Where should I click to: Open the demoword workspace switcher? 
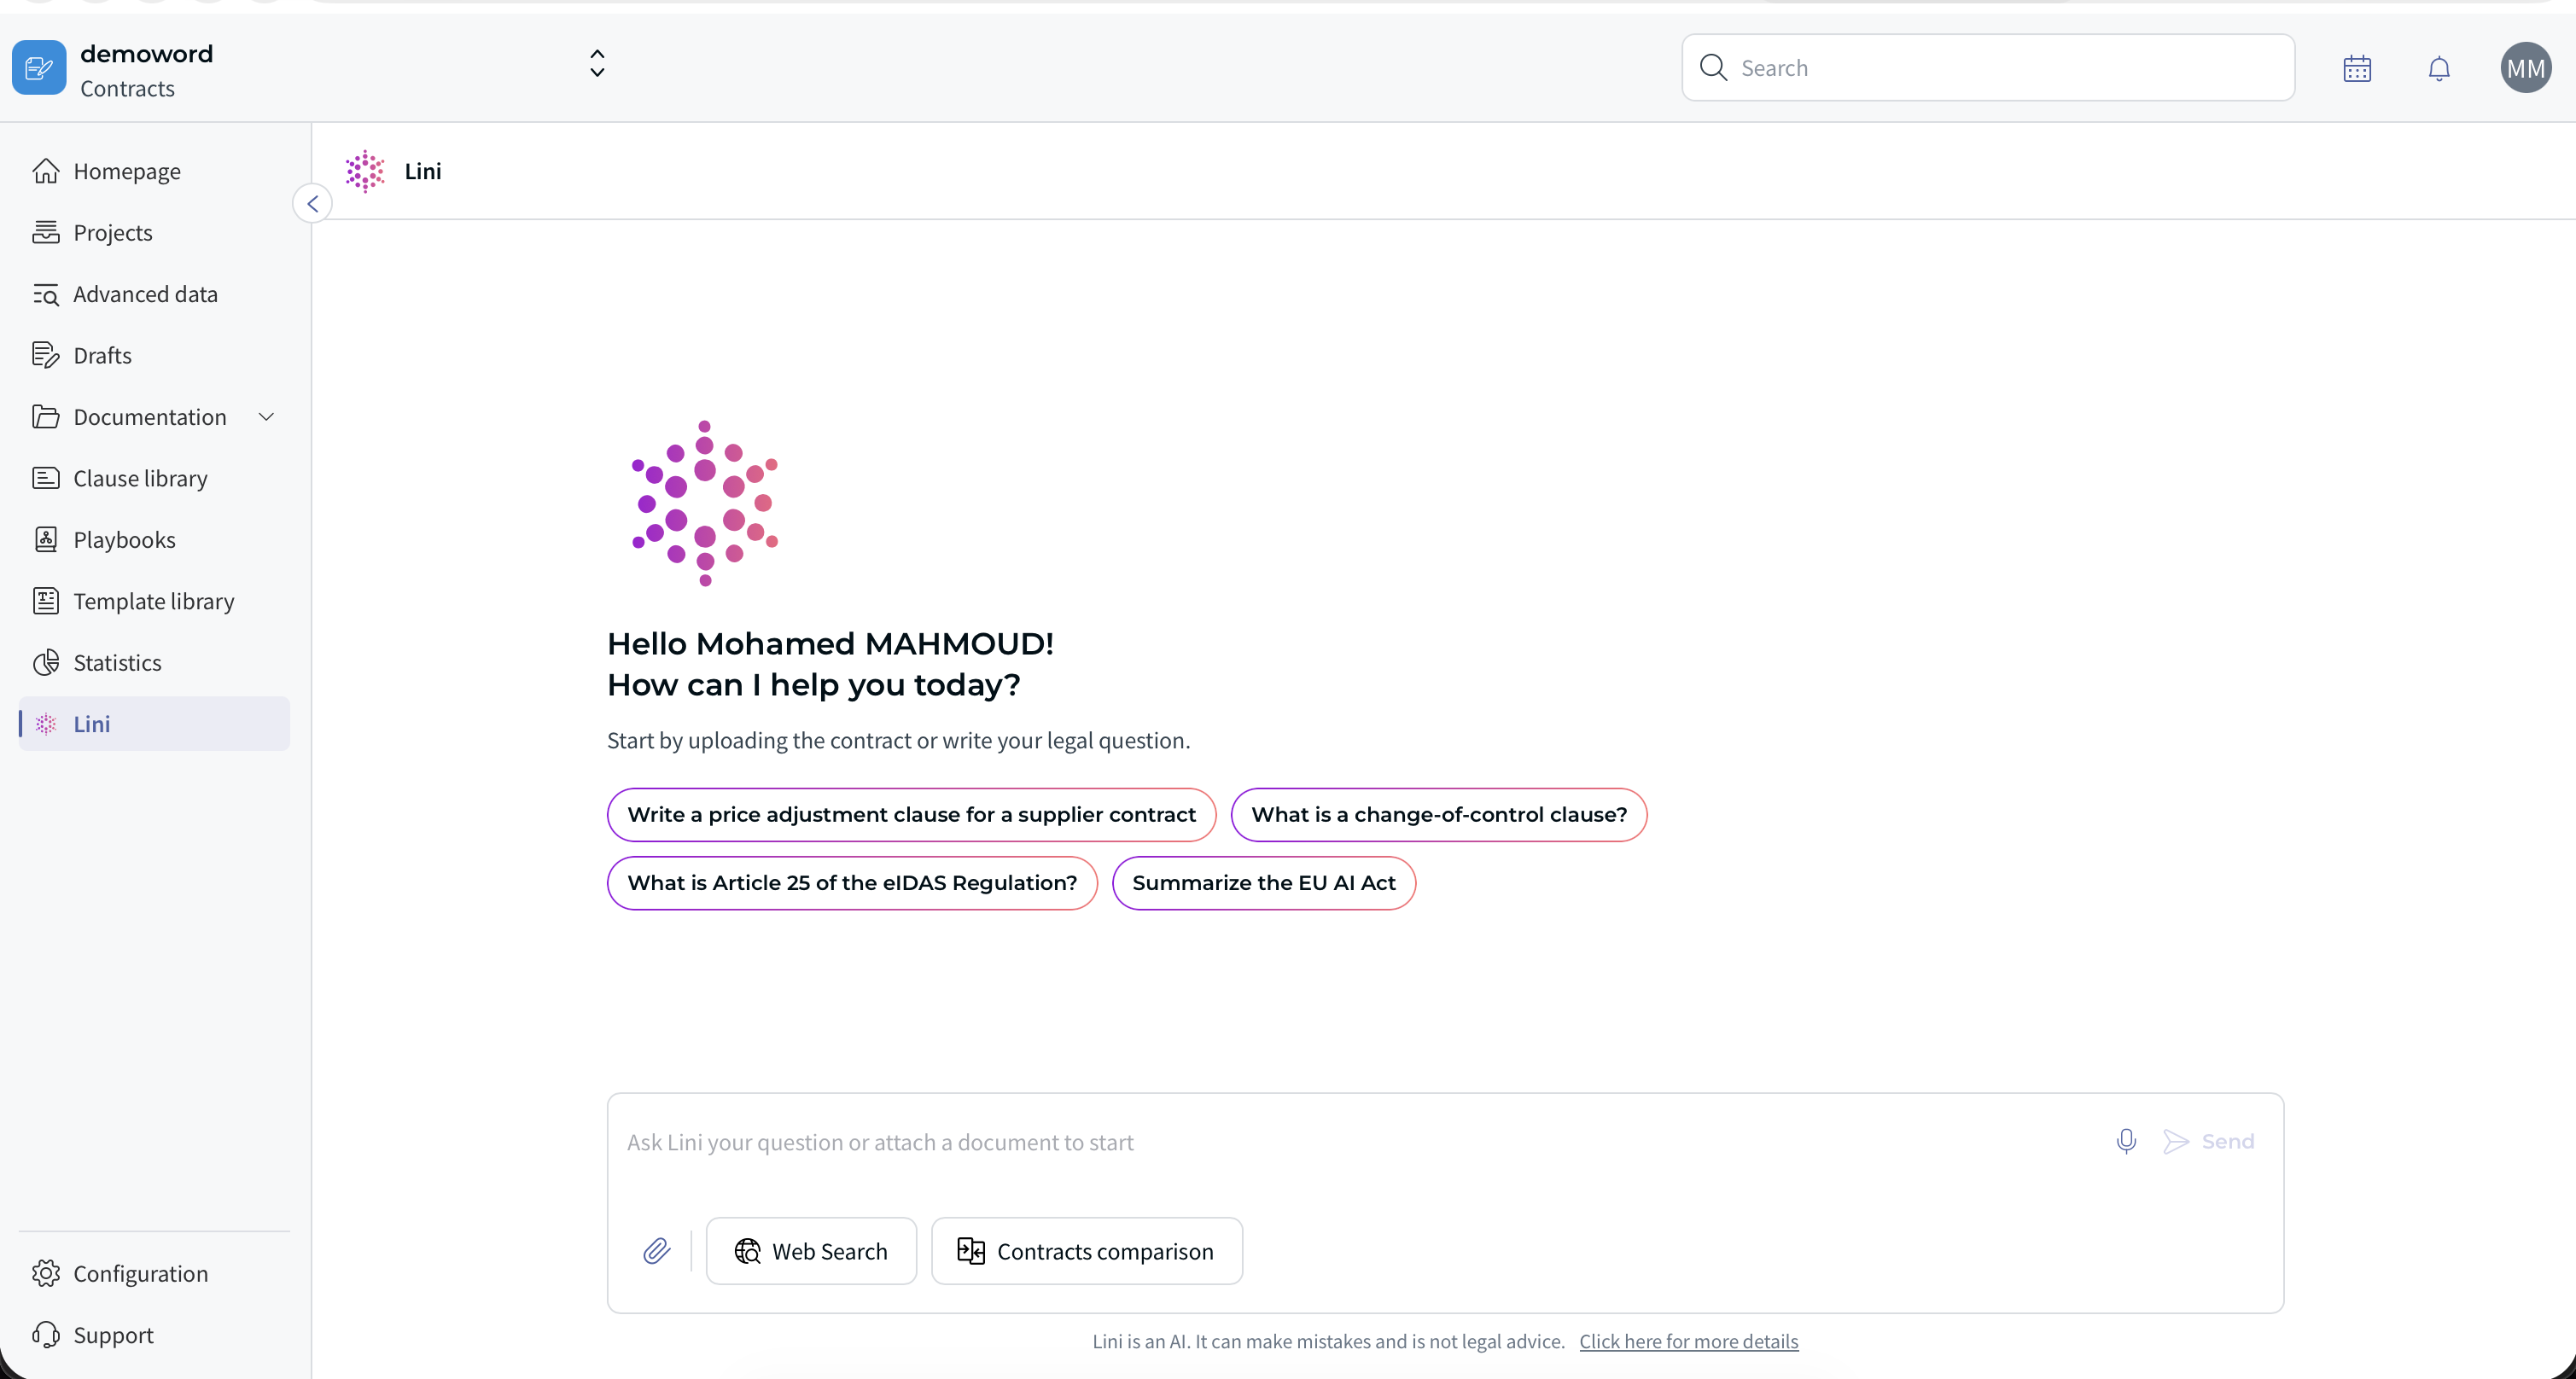pyautogui.click(x=596, y=64)
